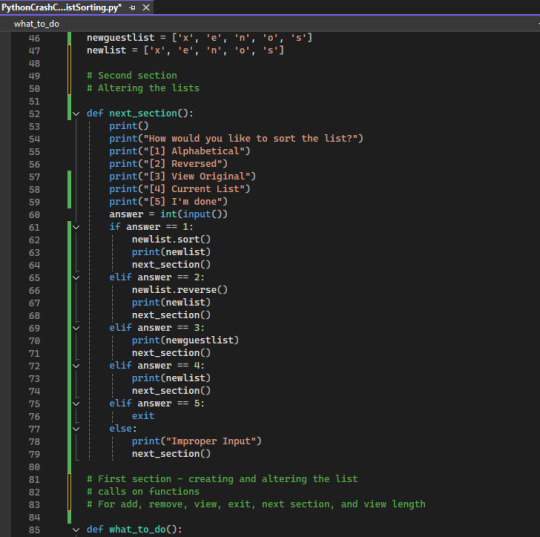
Task: Collapse the 'elif answer == 5' block
Action: tap(76, 404)
